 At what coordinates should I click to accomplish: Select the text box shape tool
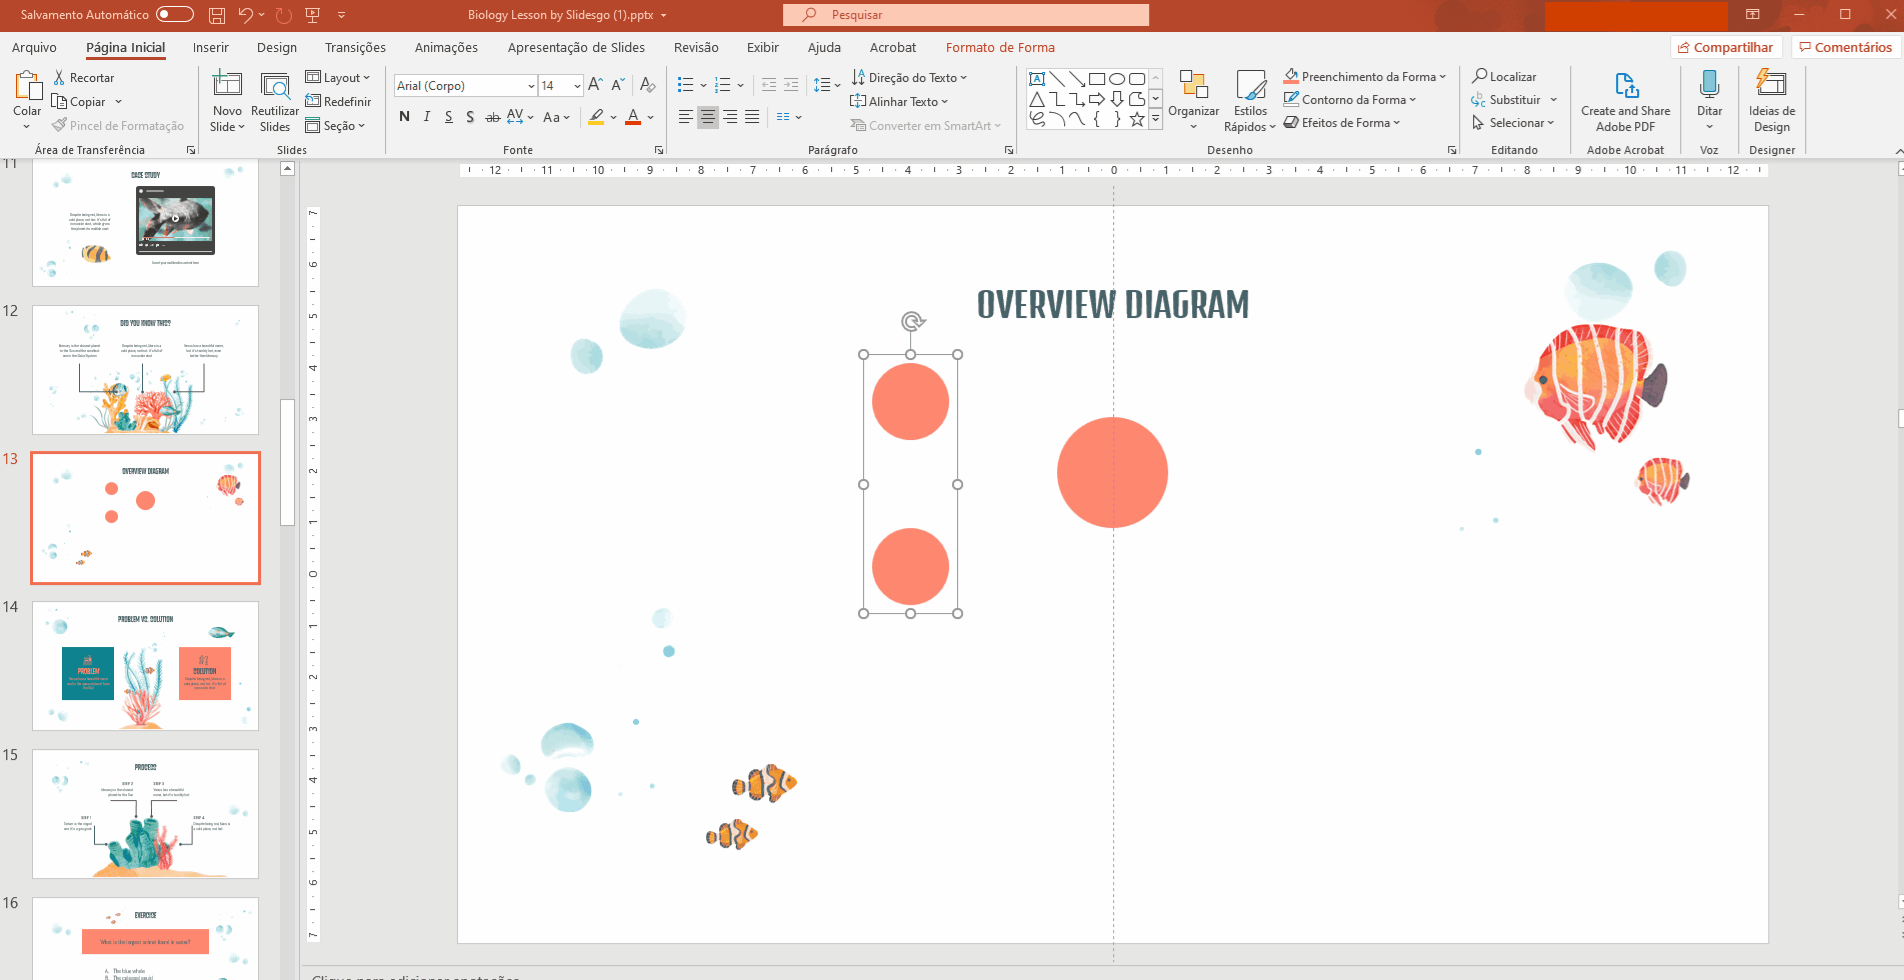tap(1037, 79)
